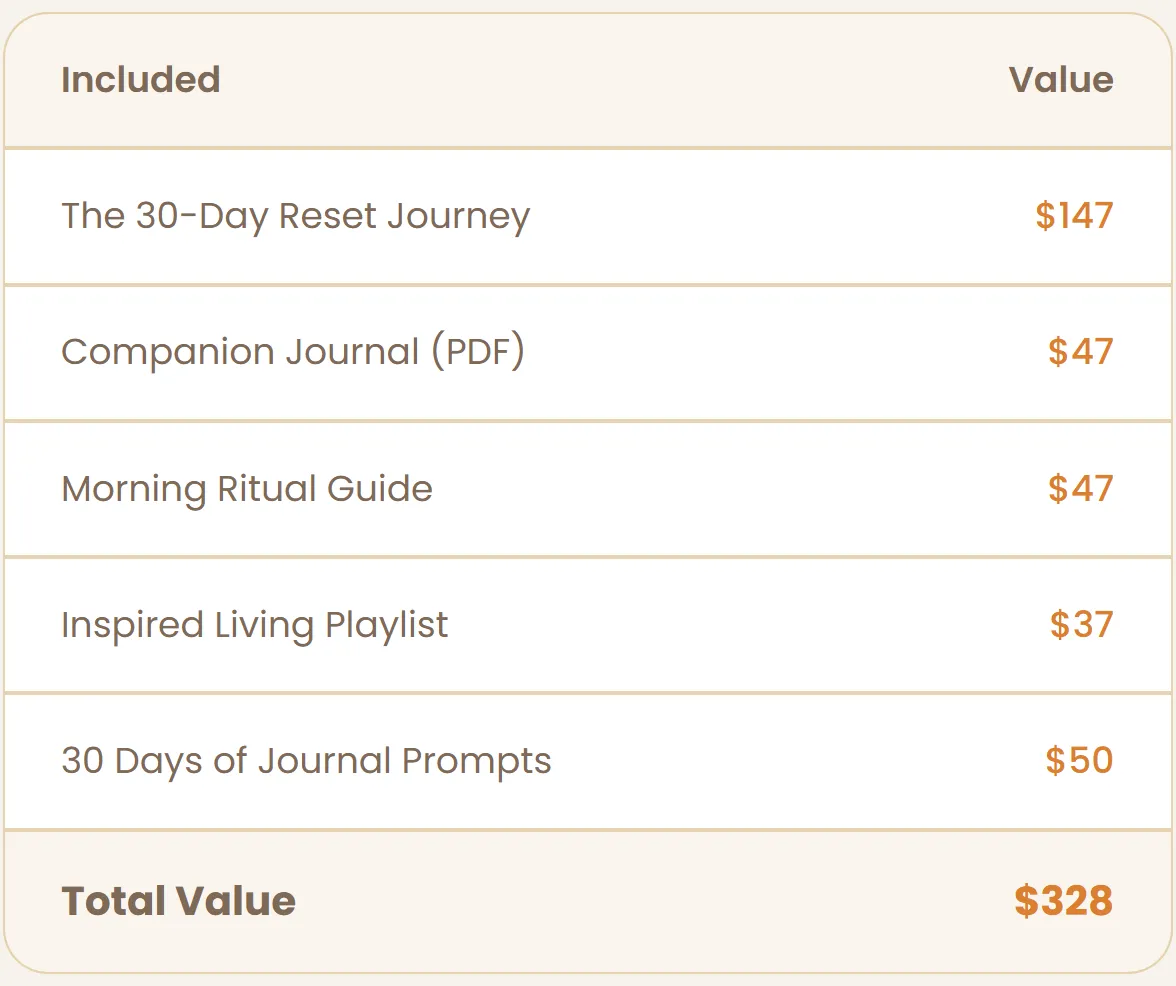Image resolution: width=1176 pixels, height=986 pixels.
Task: Click the "(PDF)" text in Companion Journal
Action: [x=478, y=352]
